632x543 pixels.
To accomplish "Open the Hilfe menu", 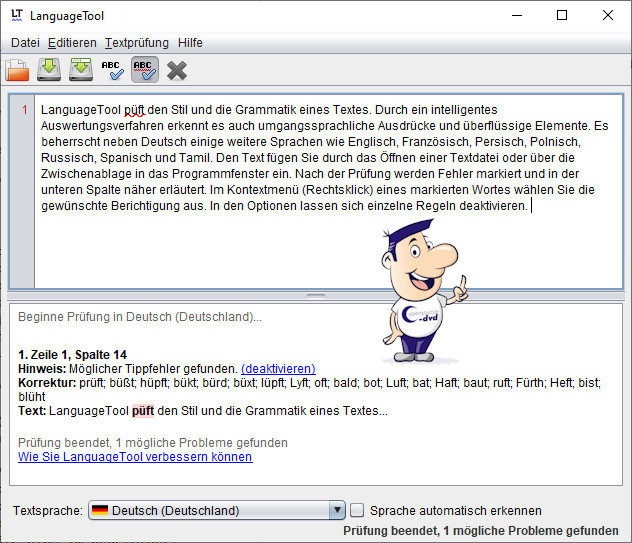I will tap(190, 43).
